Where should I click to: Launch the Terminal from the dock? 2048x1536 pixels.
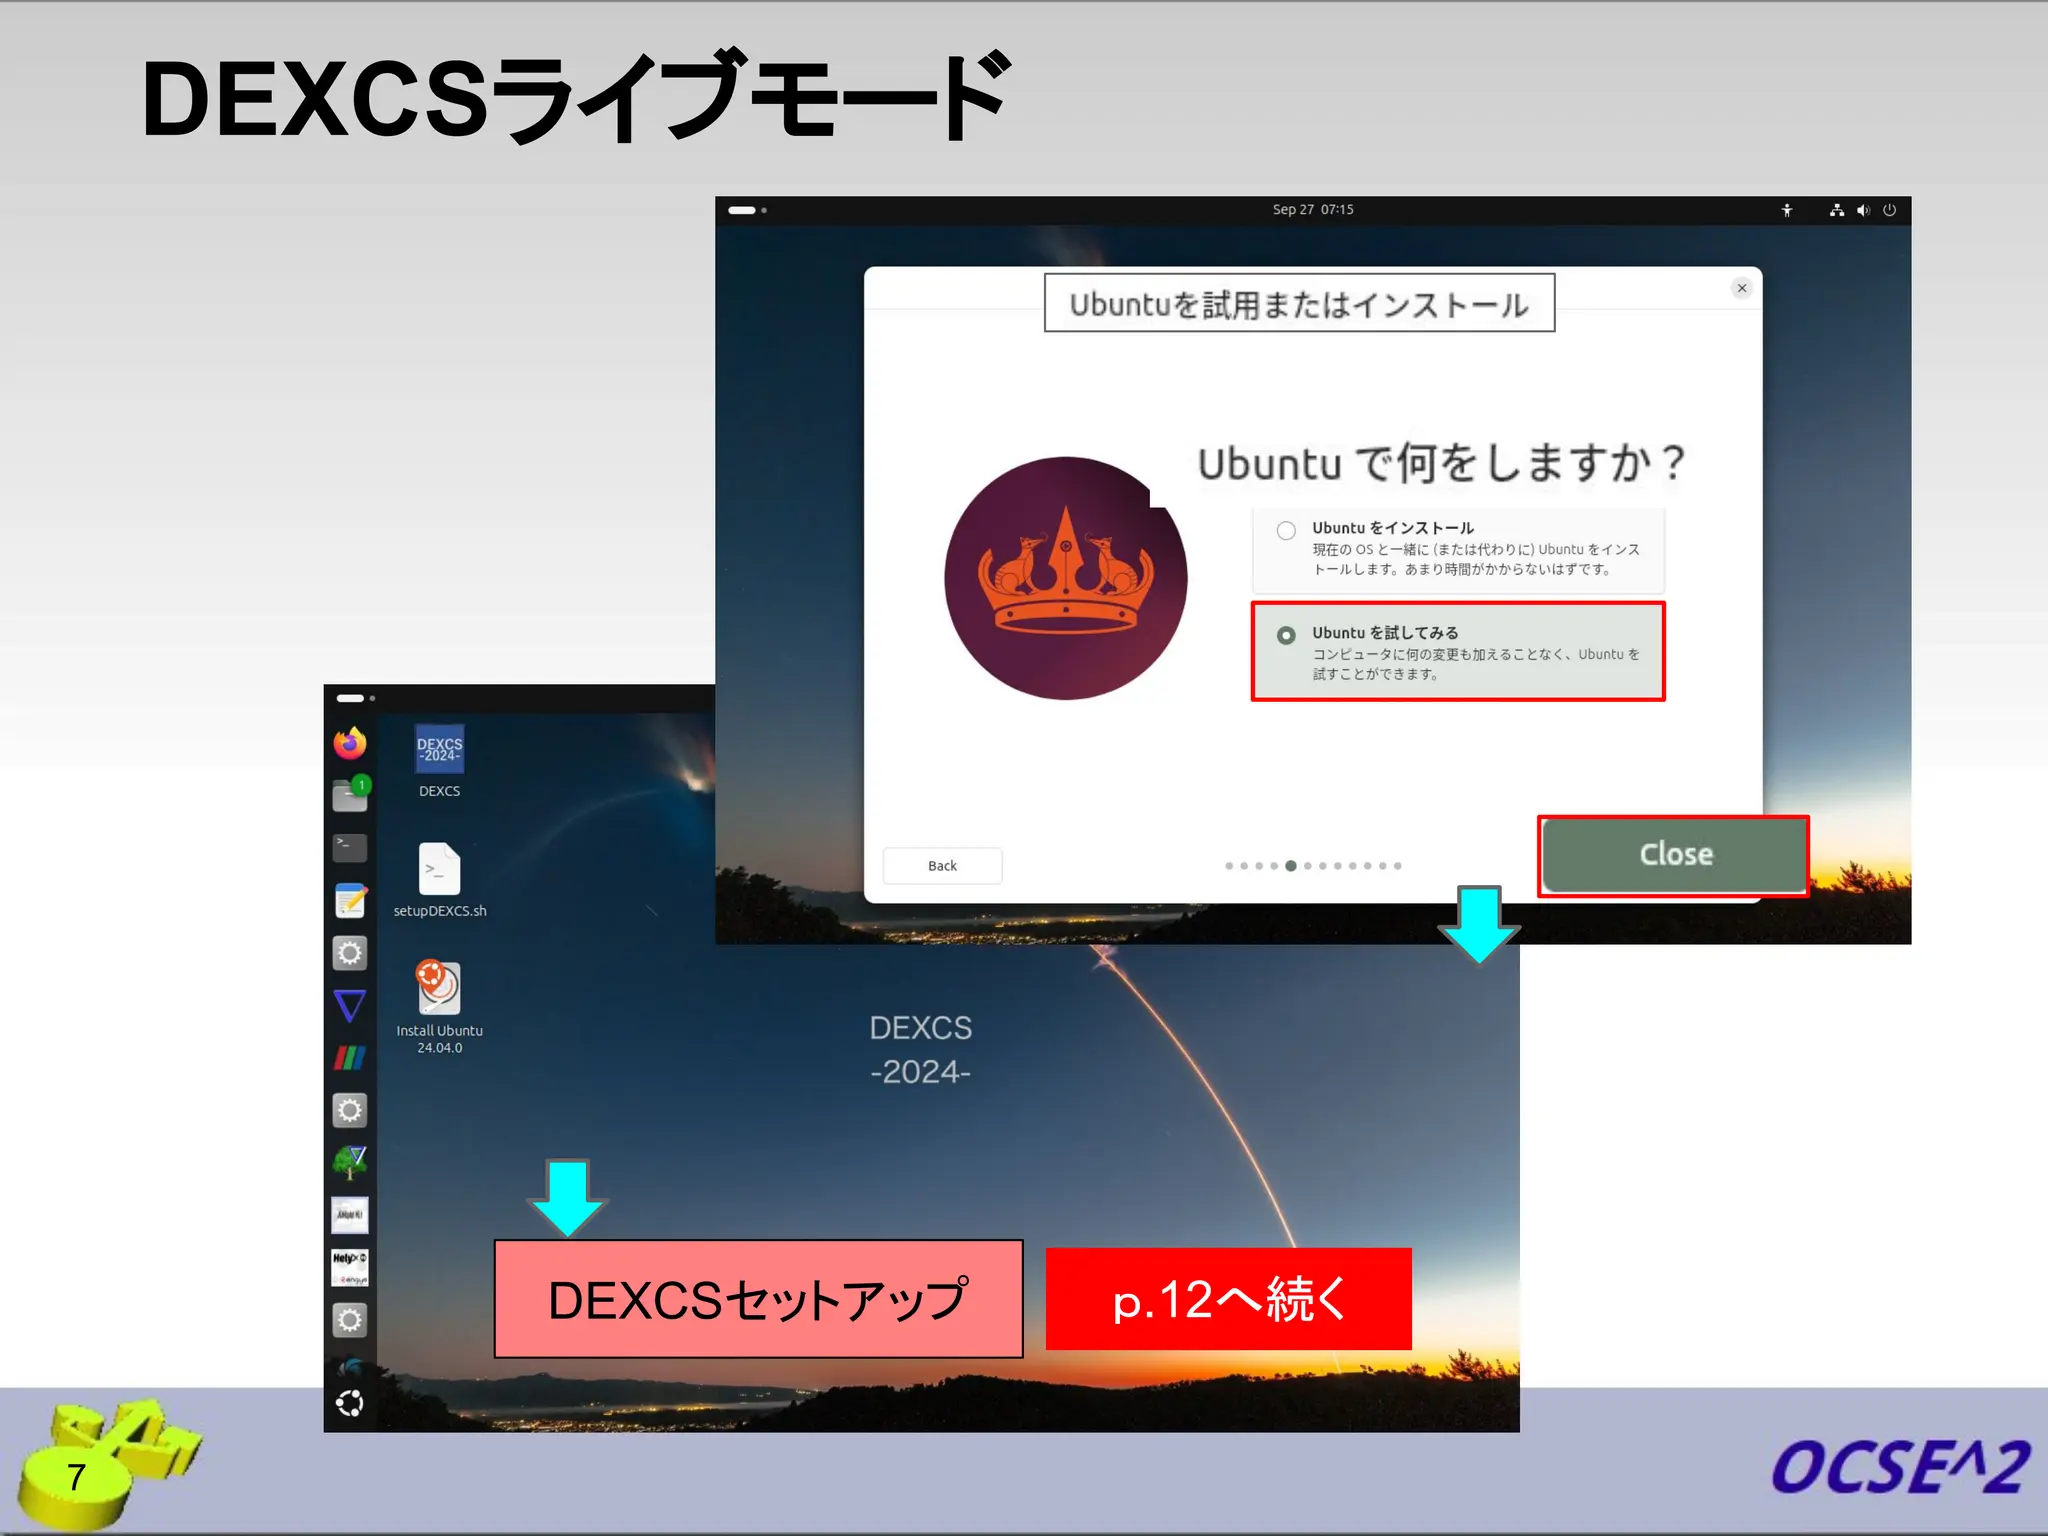[350, 848]
